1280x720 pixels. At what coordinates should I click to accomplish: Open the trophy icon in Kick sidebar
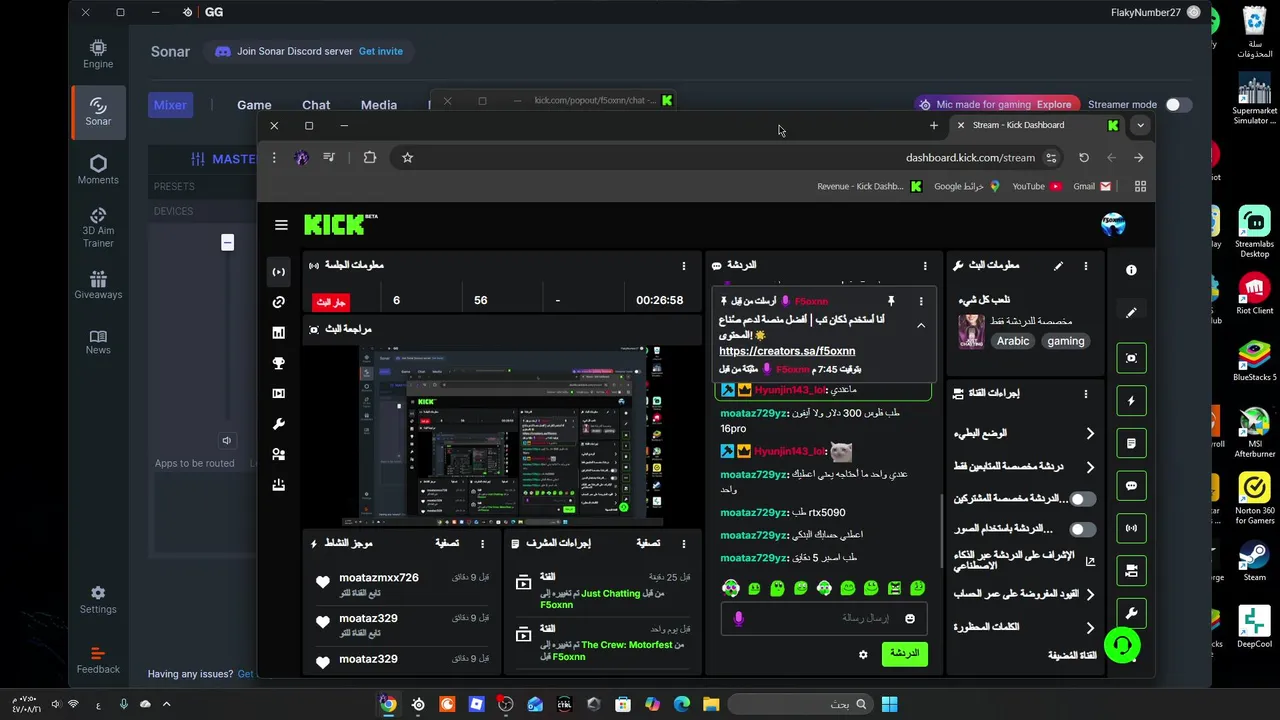click(x=279, y=363)
